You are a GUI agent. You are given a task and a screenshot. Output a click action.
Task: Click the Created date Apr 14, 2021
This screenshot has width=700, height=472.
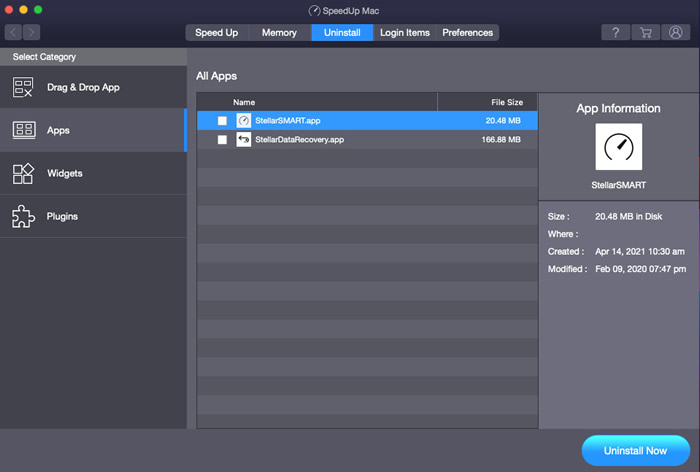coord(640,251)
